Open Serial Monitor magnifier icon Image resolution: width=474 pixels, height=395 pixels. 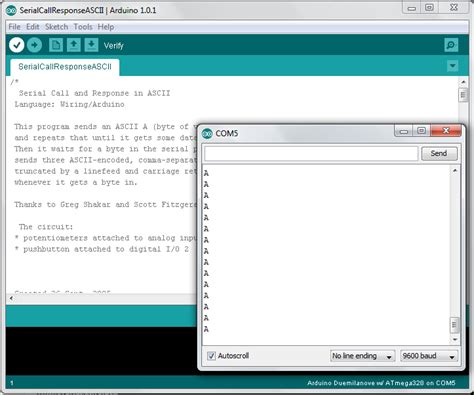click(x=451, y=45)
